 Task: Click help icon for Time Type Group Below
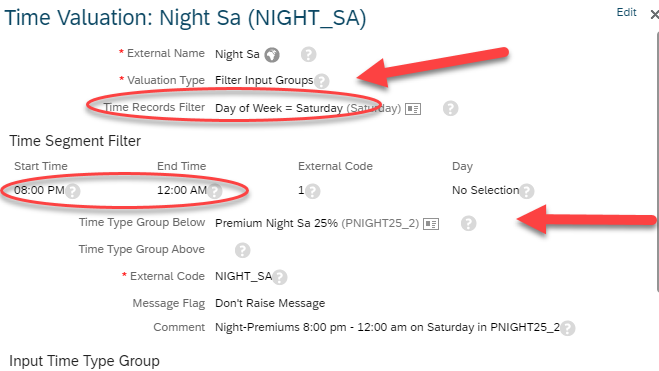[468, 224]
